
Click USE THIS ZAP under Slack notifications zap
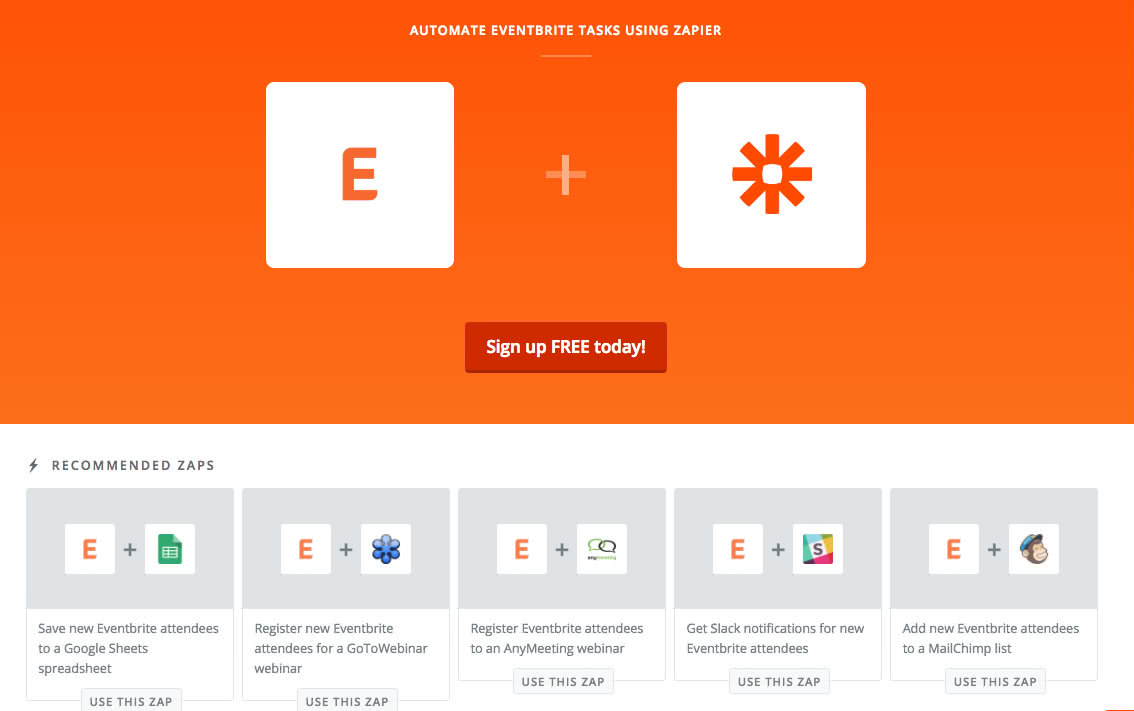pyautogui.click(x=779, y=681)
